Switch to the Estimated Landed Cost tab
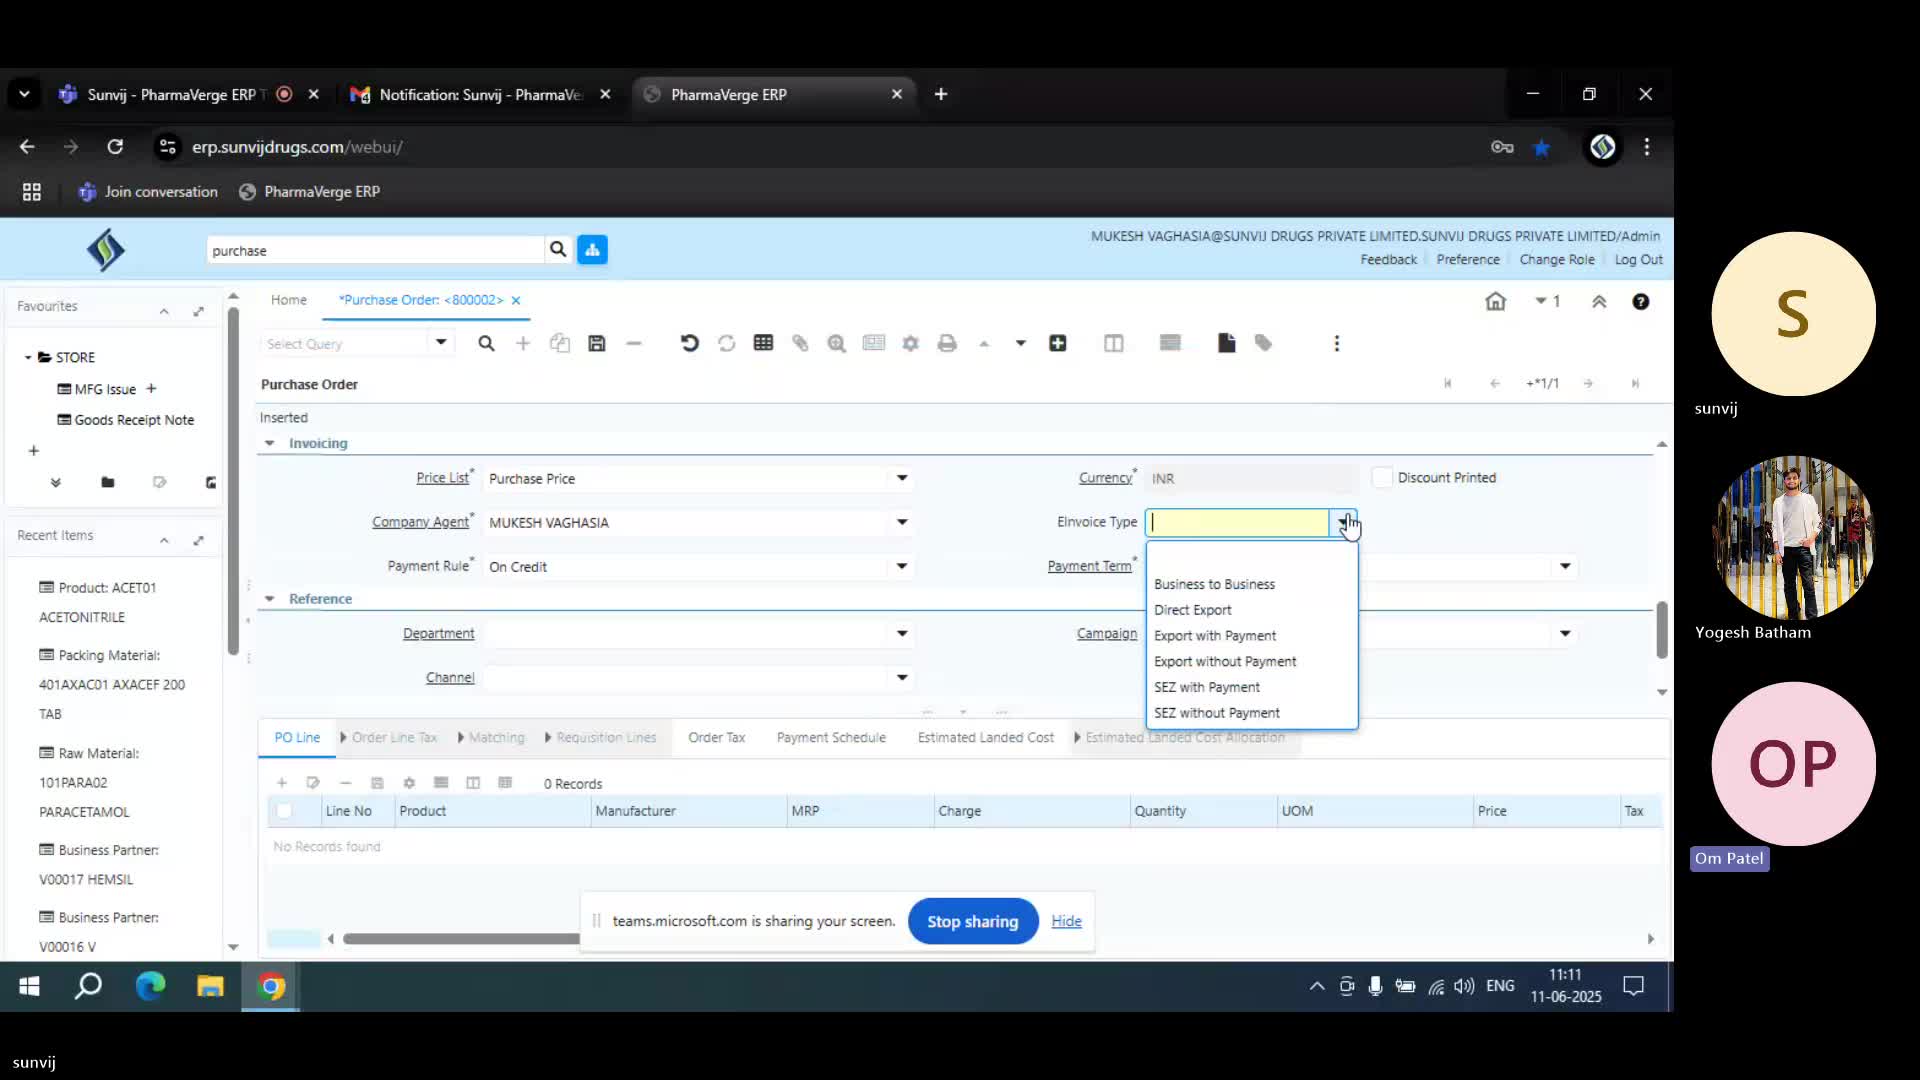 tap(985, 738)
